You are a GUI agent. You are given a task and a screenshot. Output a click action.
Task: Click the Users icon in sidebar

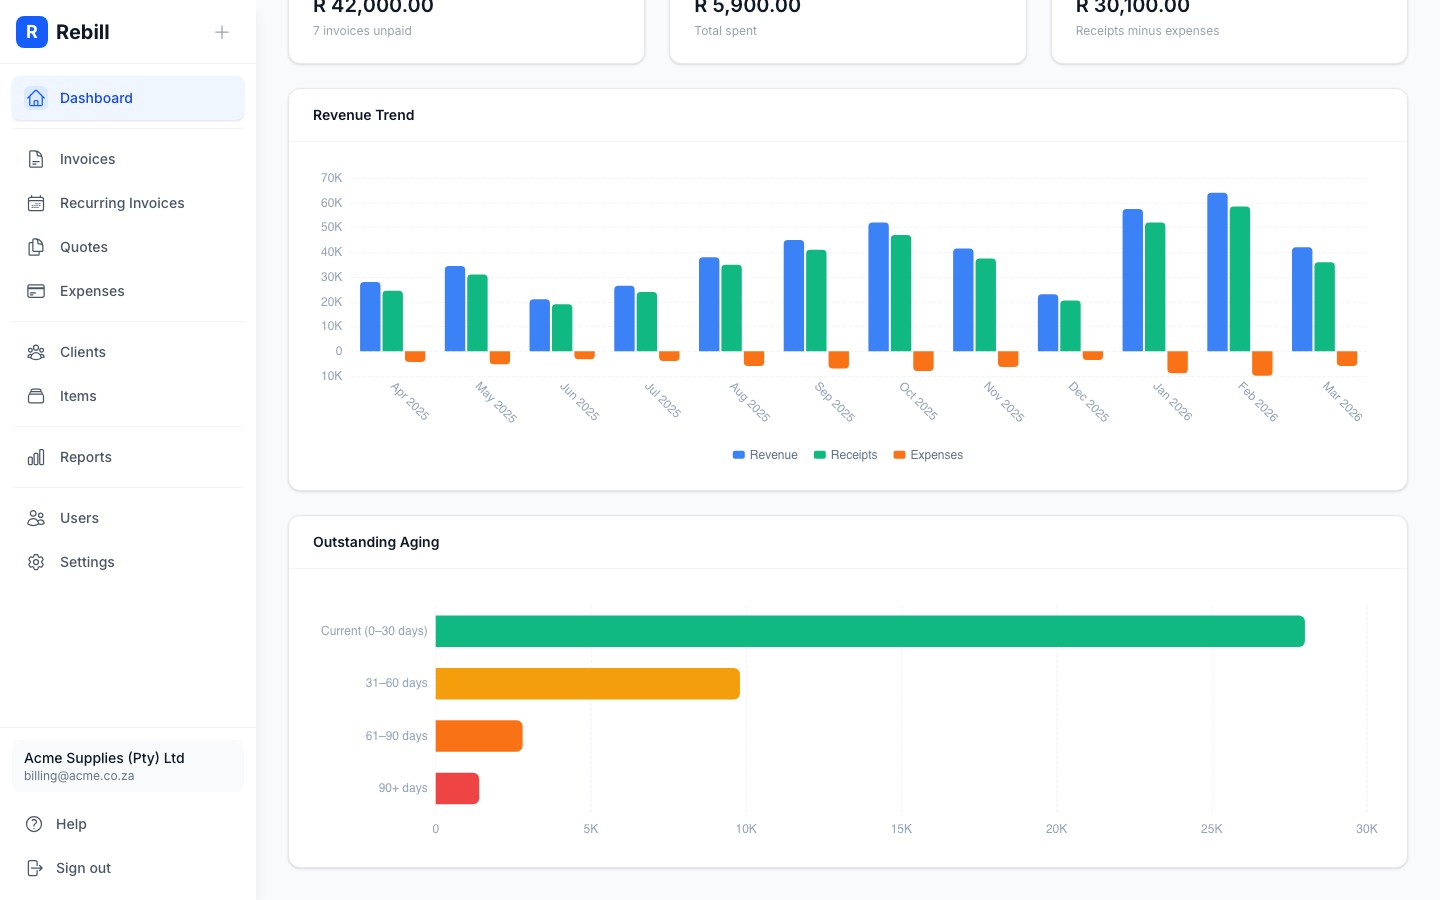[36, 518]
